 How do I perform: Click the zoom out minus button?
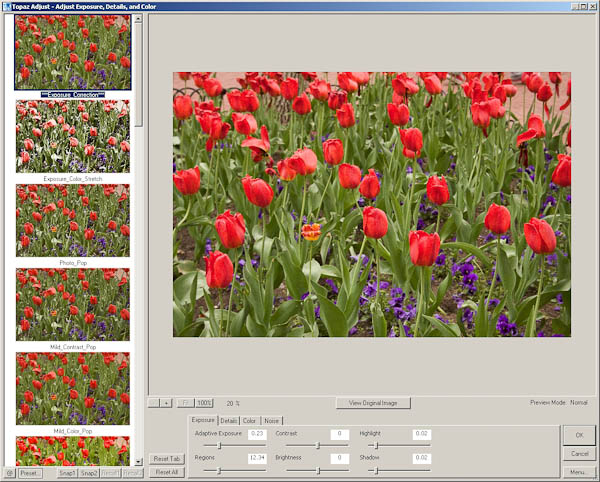tap(154, 403)
